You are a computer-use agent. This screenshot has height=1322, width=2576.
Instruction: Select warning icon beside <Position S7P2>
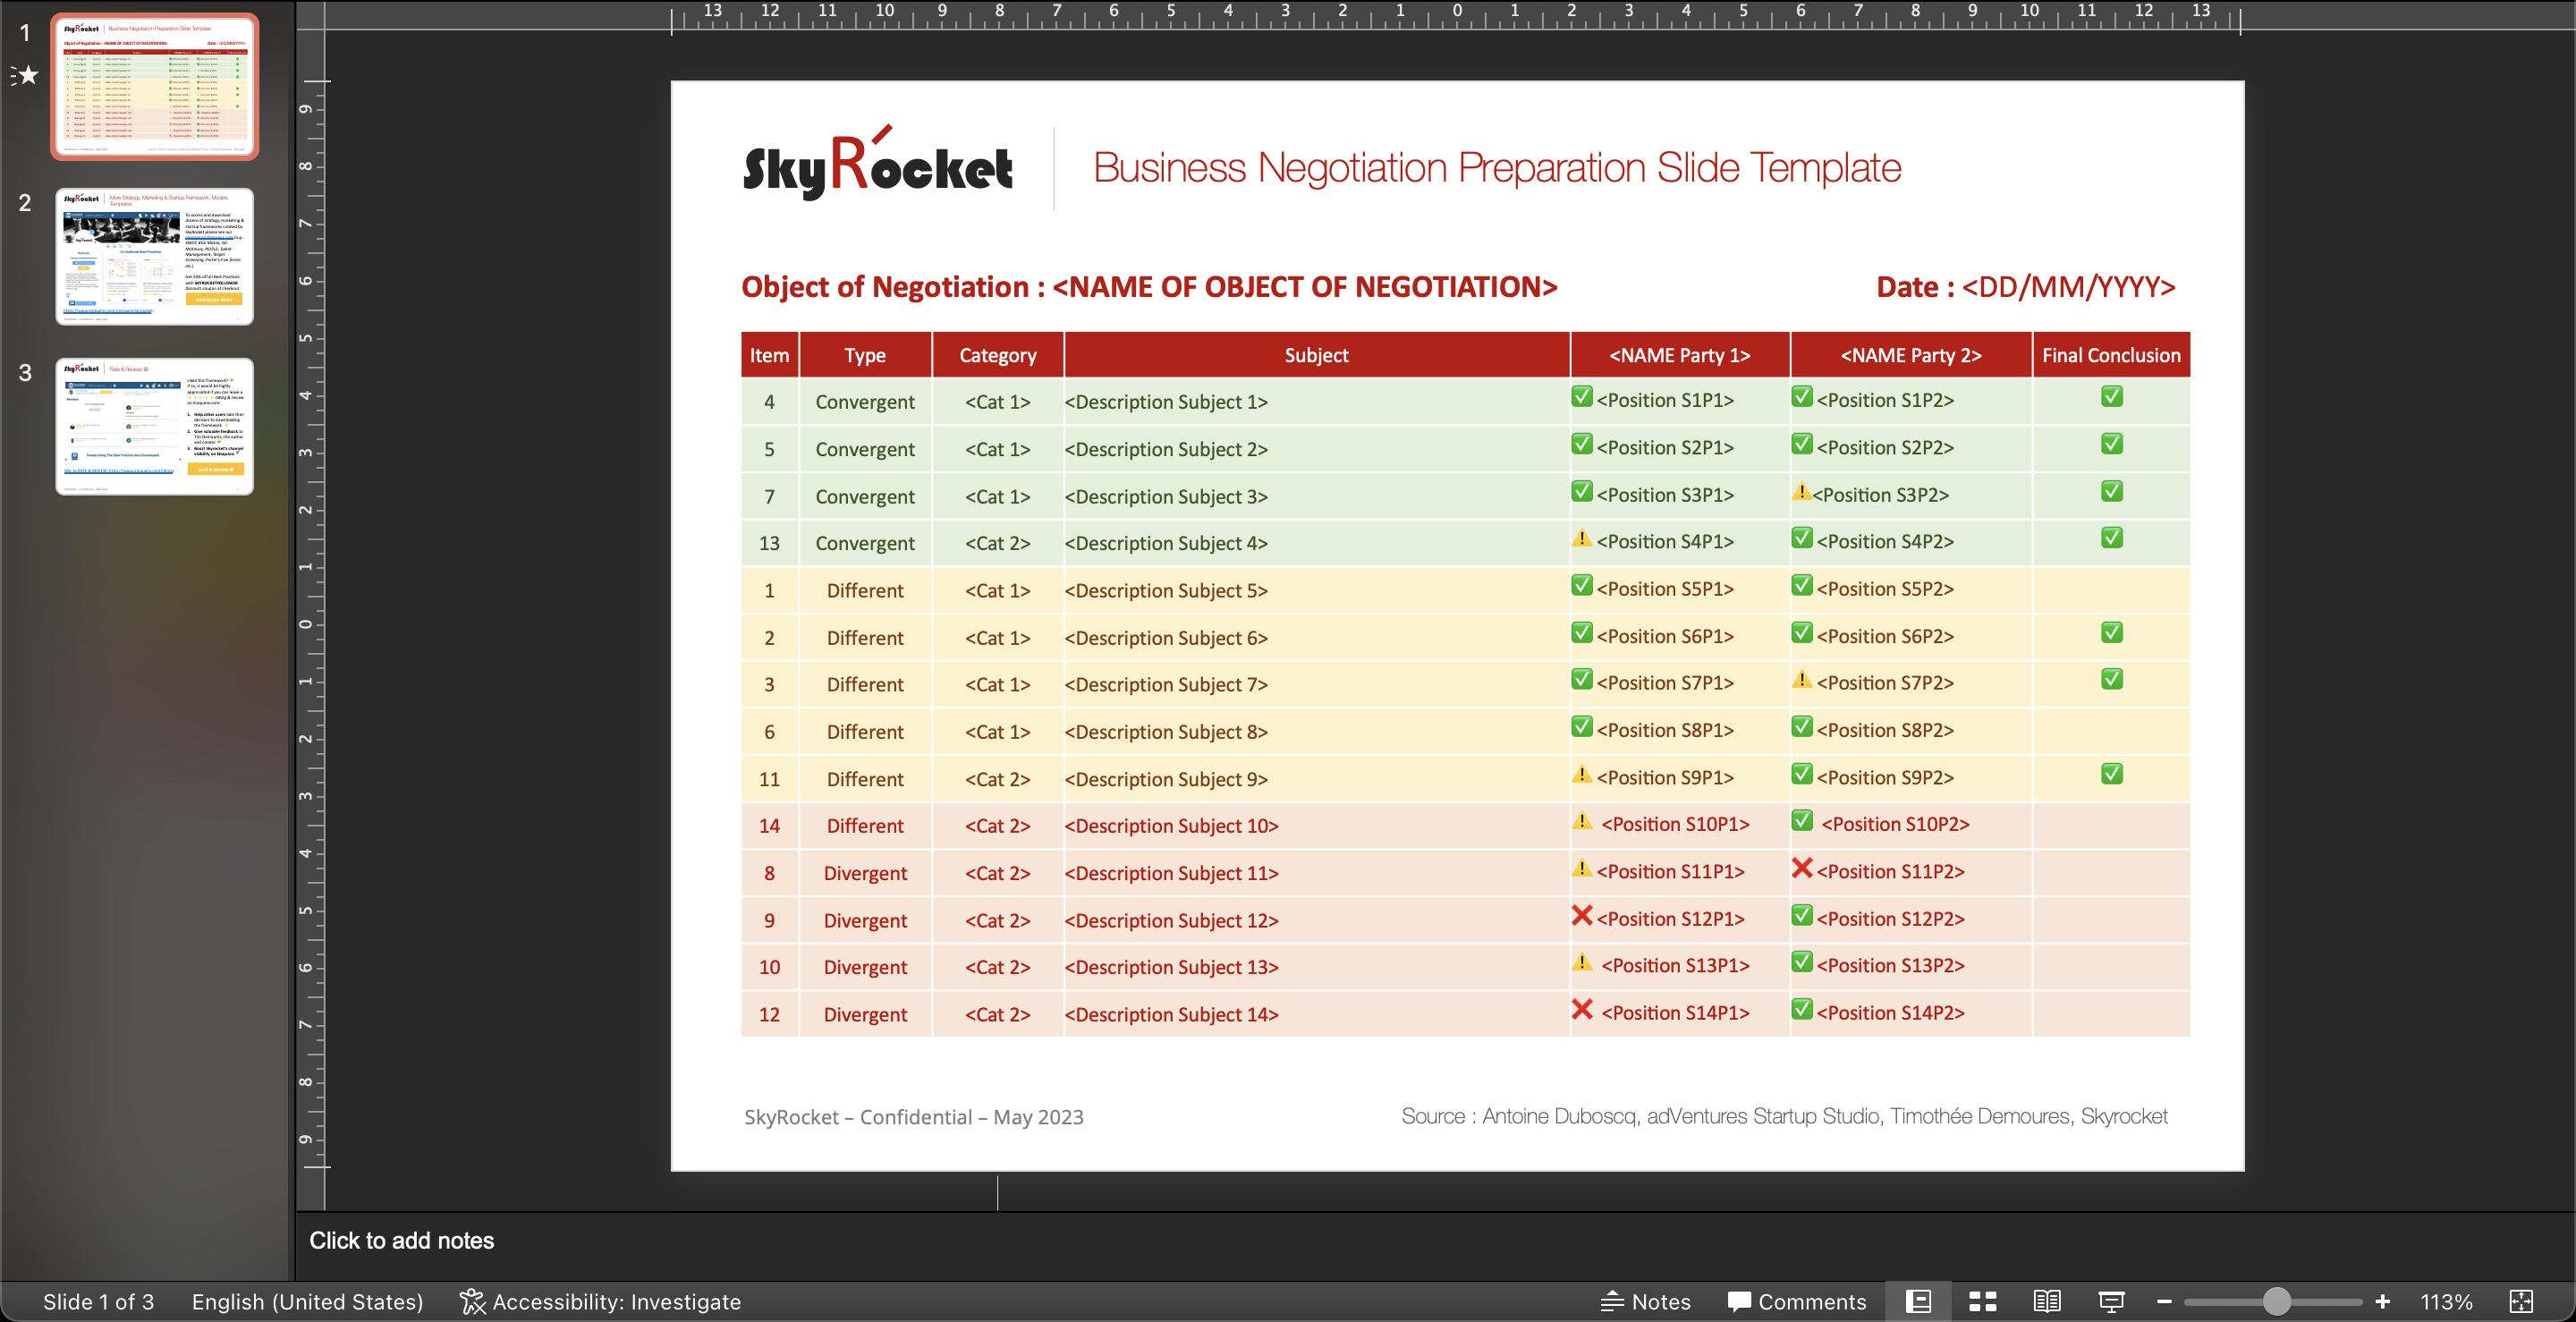1802,680
